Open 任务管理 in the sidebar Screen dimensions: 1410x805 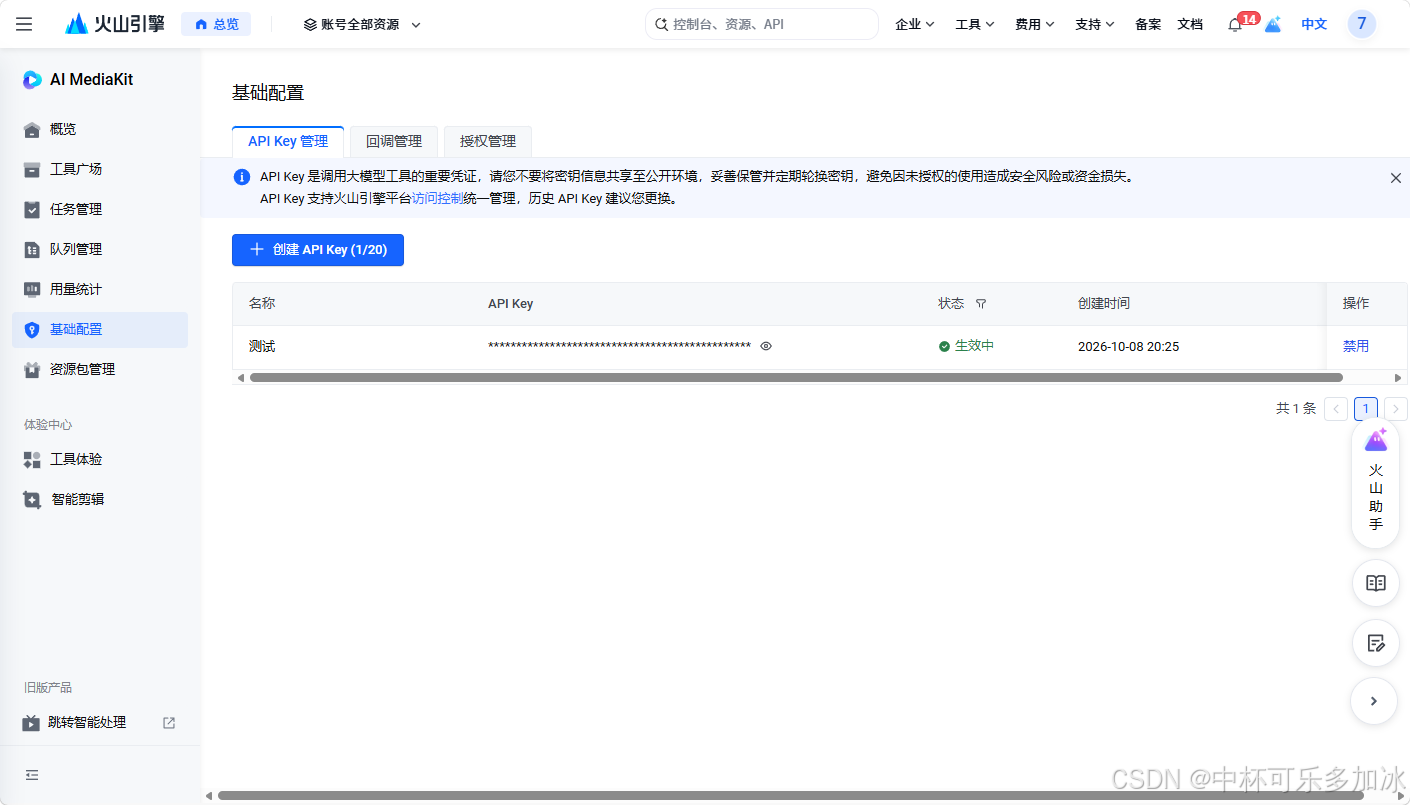coord(100,209)
